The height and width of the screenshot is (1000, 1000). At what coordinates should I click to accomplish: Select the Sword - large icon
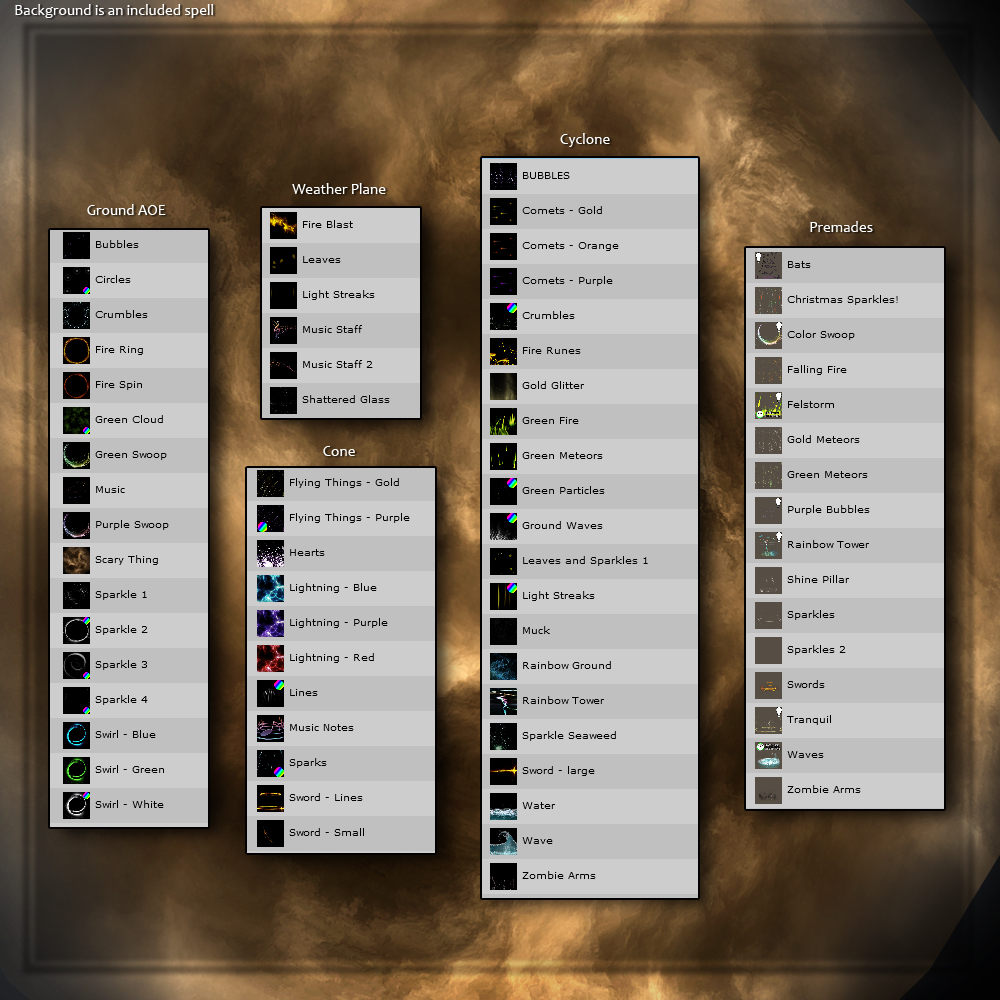503,771
